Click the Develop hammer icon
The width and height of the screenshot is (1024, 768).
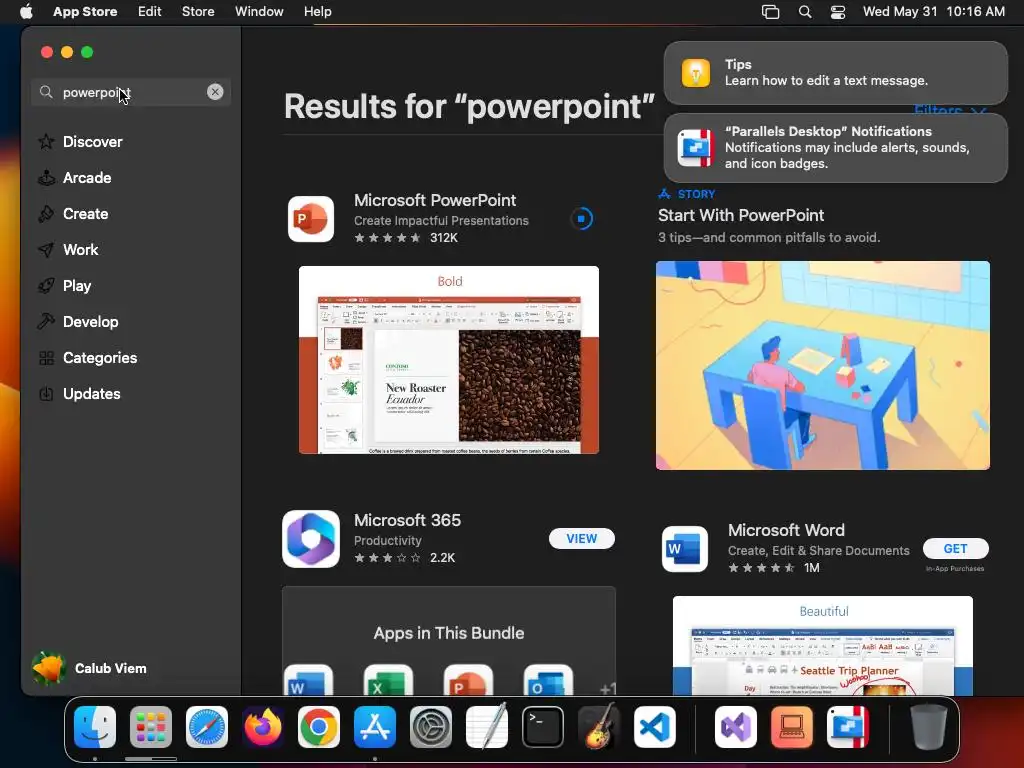46,321
